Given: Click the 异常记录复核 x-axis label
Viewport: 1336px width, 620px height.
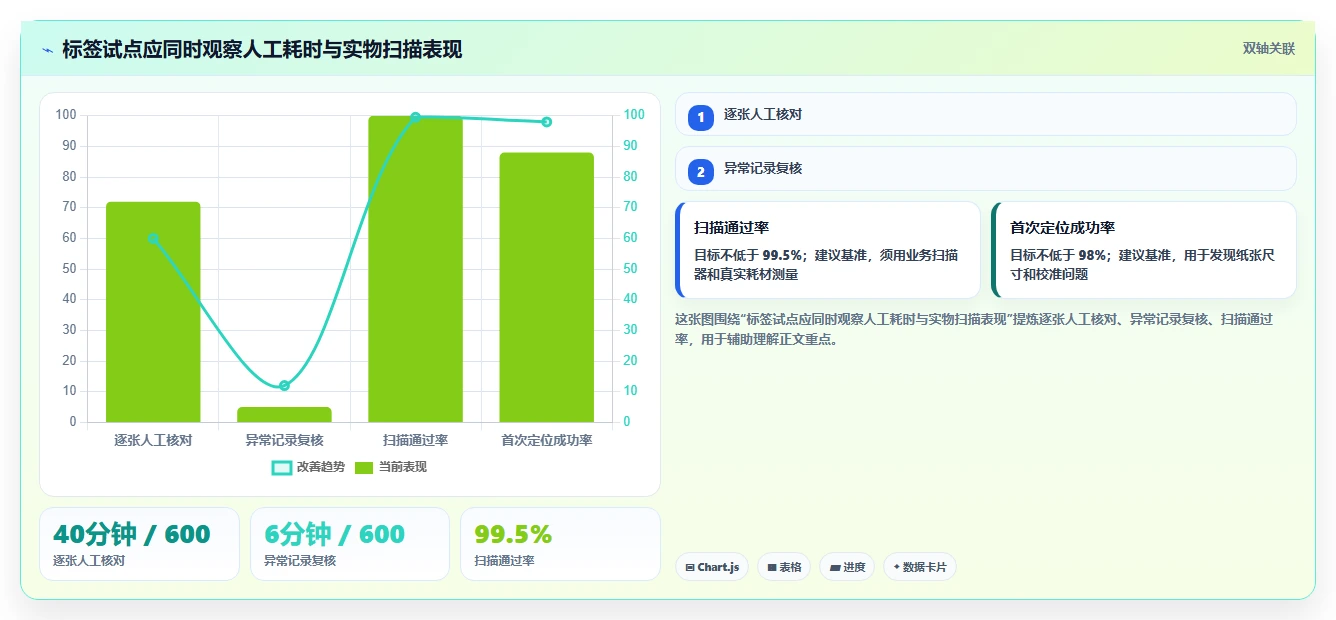Looking at the screenshot, I should 284,440.
